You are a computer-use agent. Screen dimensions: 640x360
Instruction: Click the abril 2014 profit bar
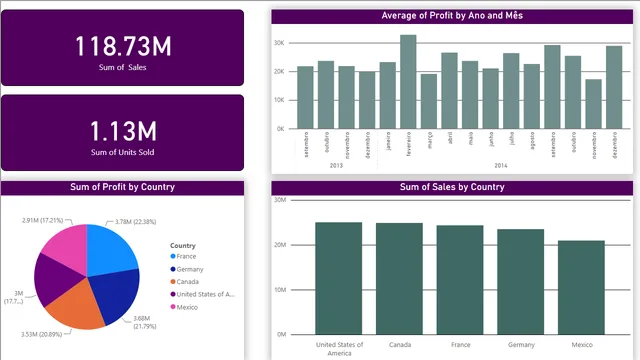[449, 91]
